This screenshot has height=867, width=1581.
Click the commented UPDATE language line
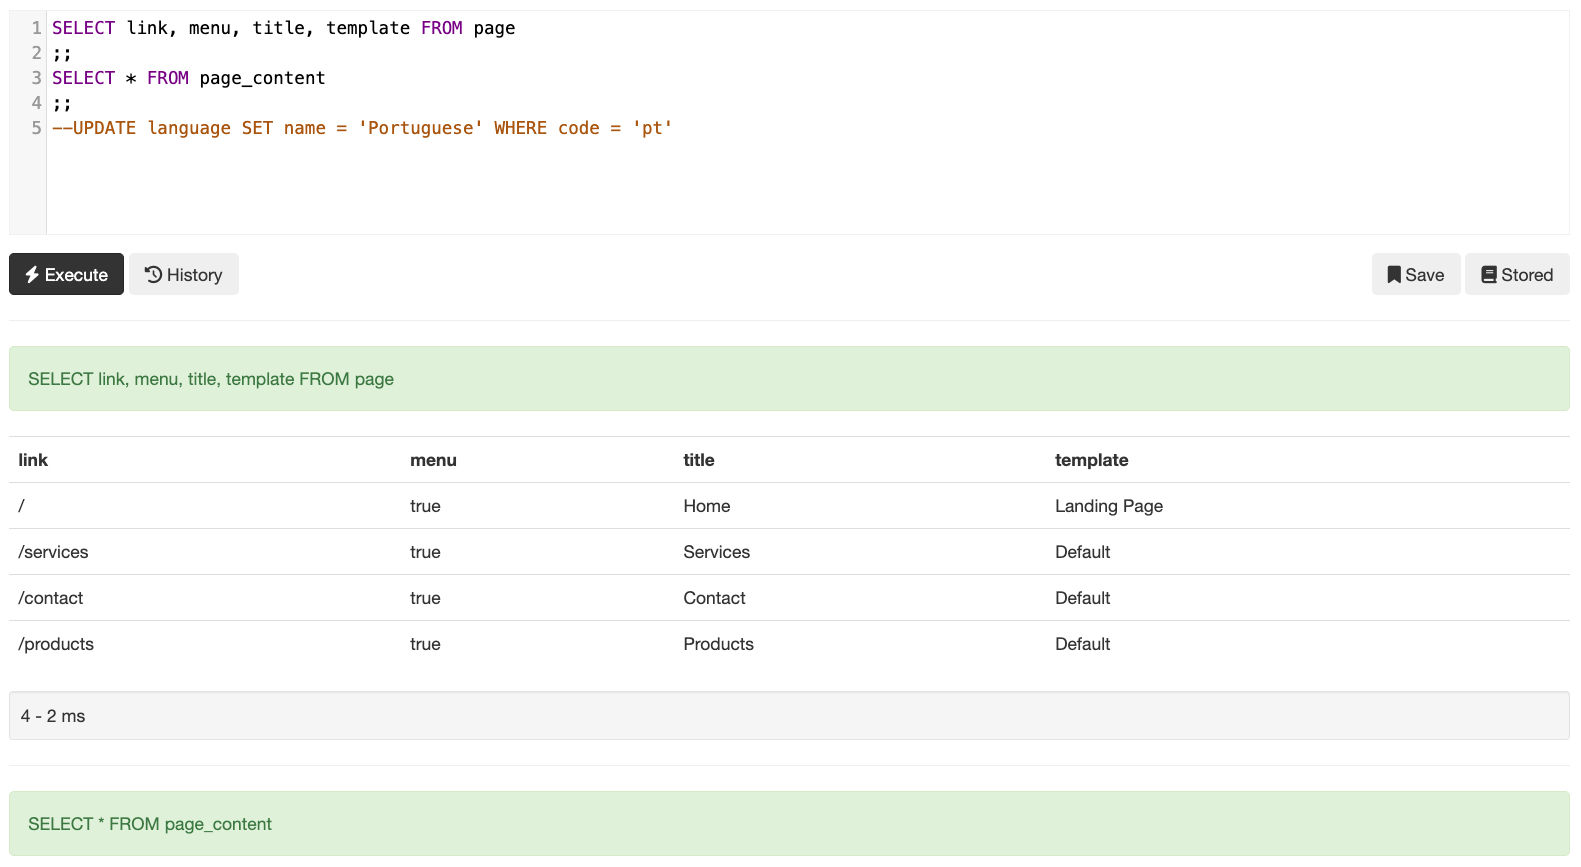click(361, 128)
